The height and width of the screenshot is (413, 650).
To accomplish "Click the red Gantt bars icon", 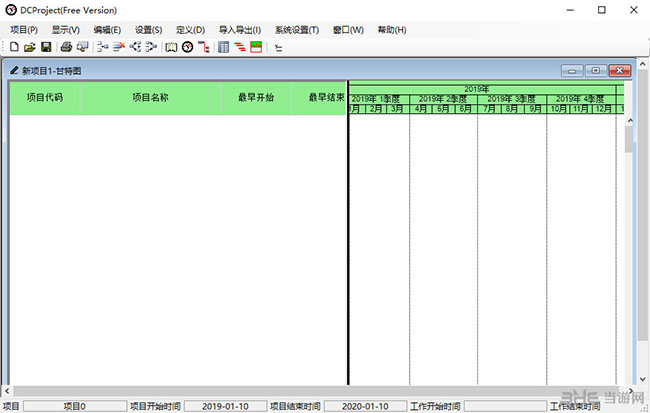I will 240,47.
